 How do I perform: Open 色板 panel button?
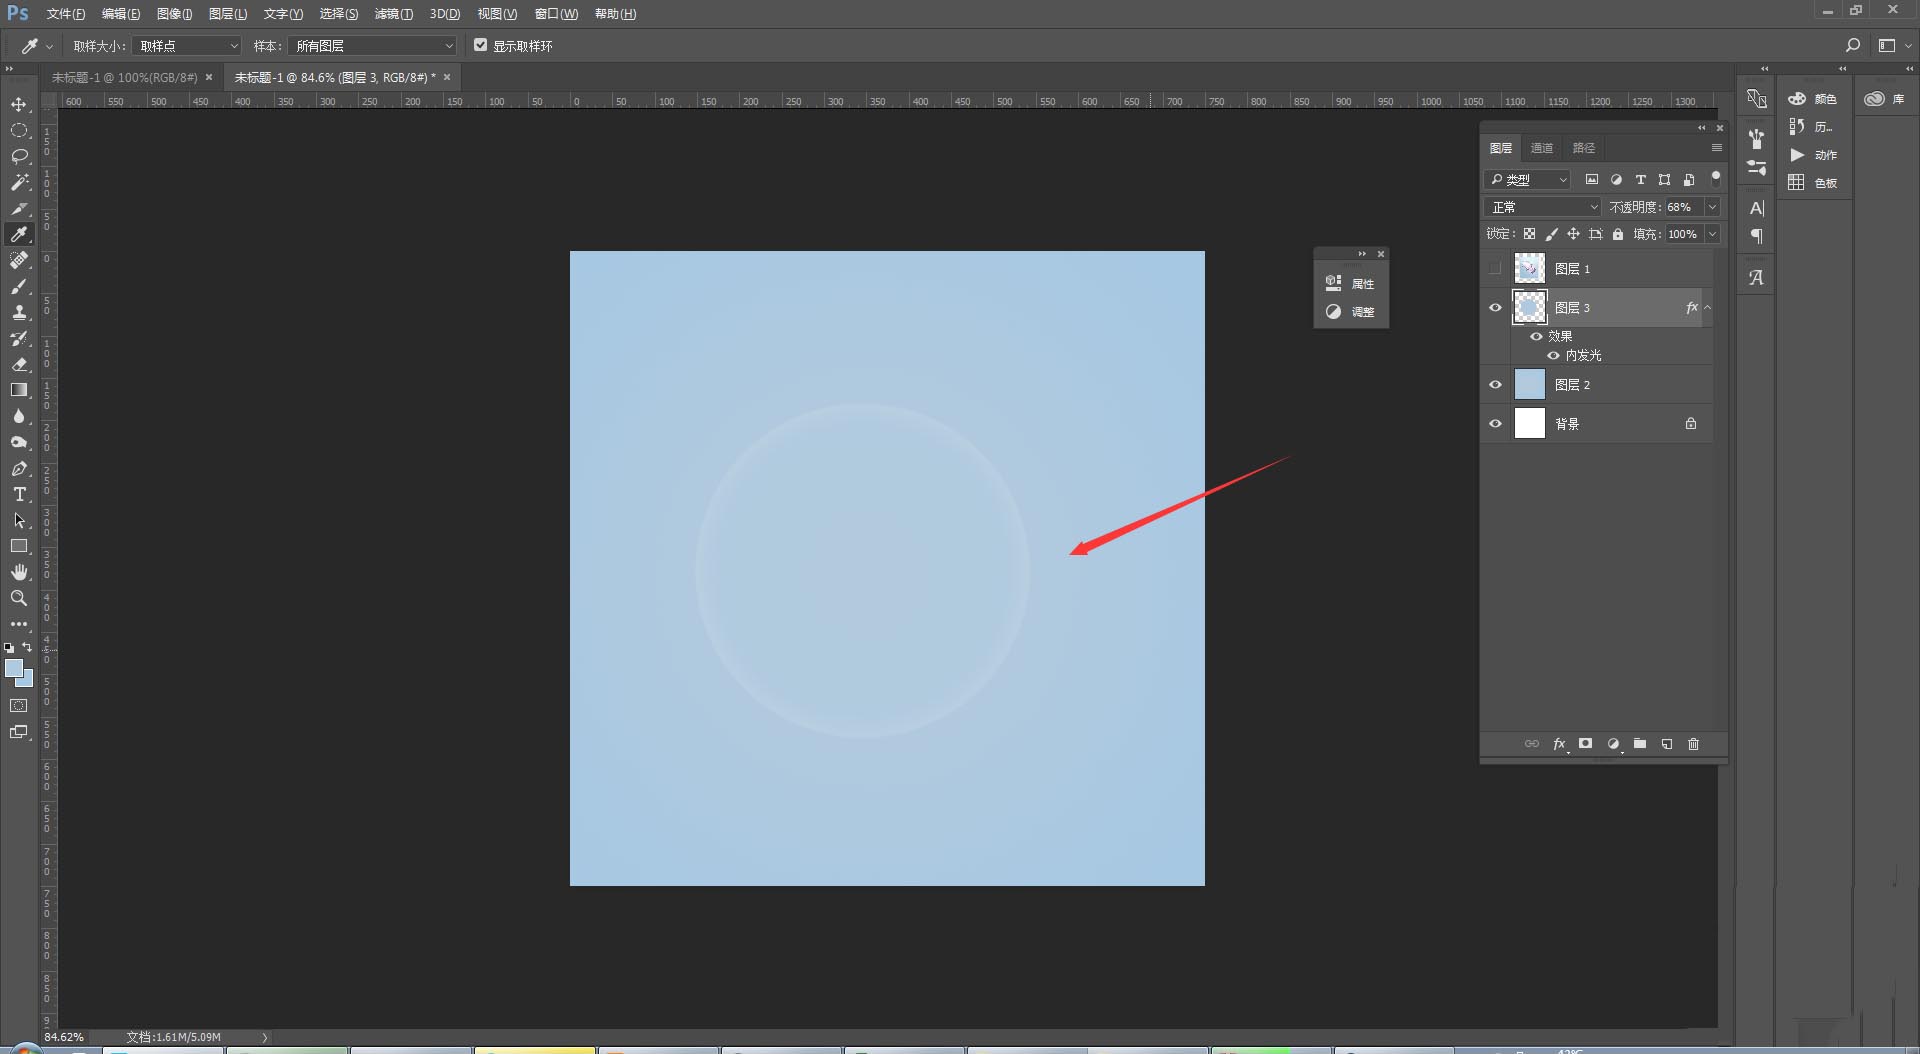click(1813, 182)
